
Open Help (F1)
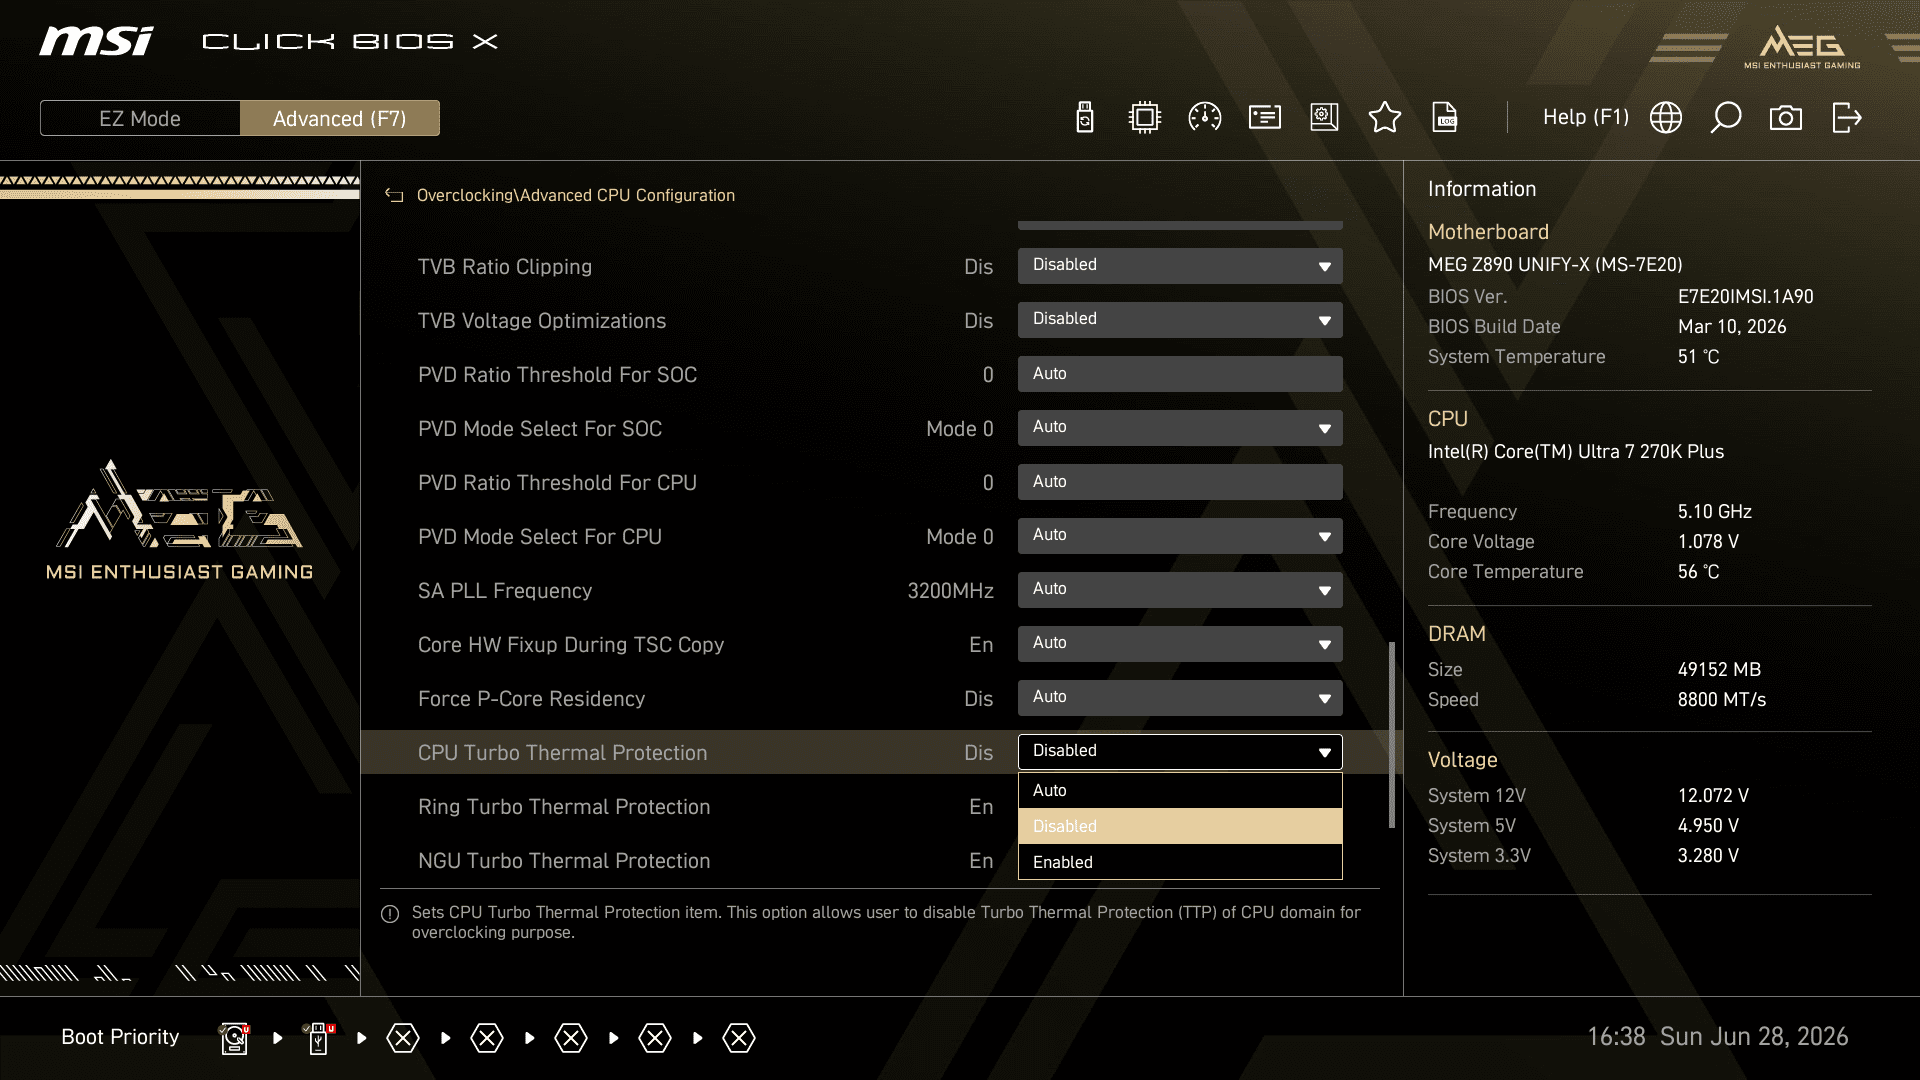click(1586, 117)
